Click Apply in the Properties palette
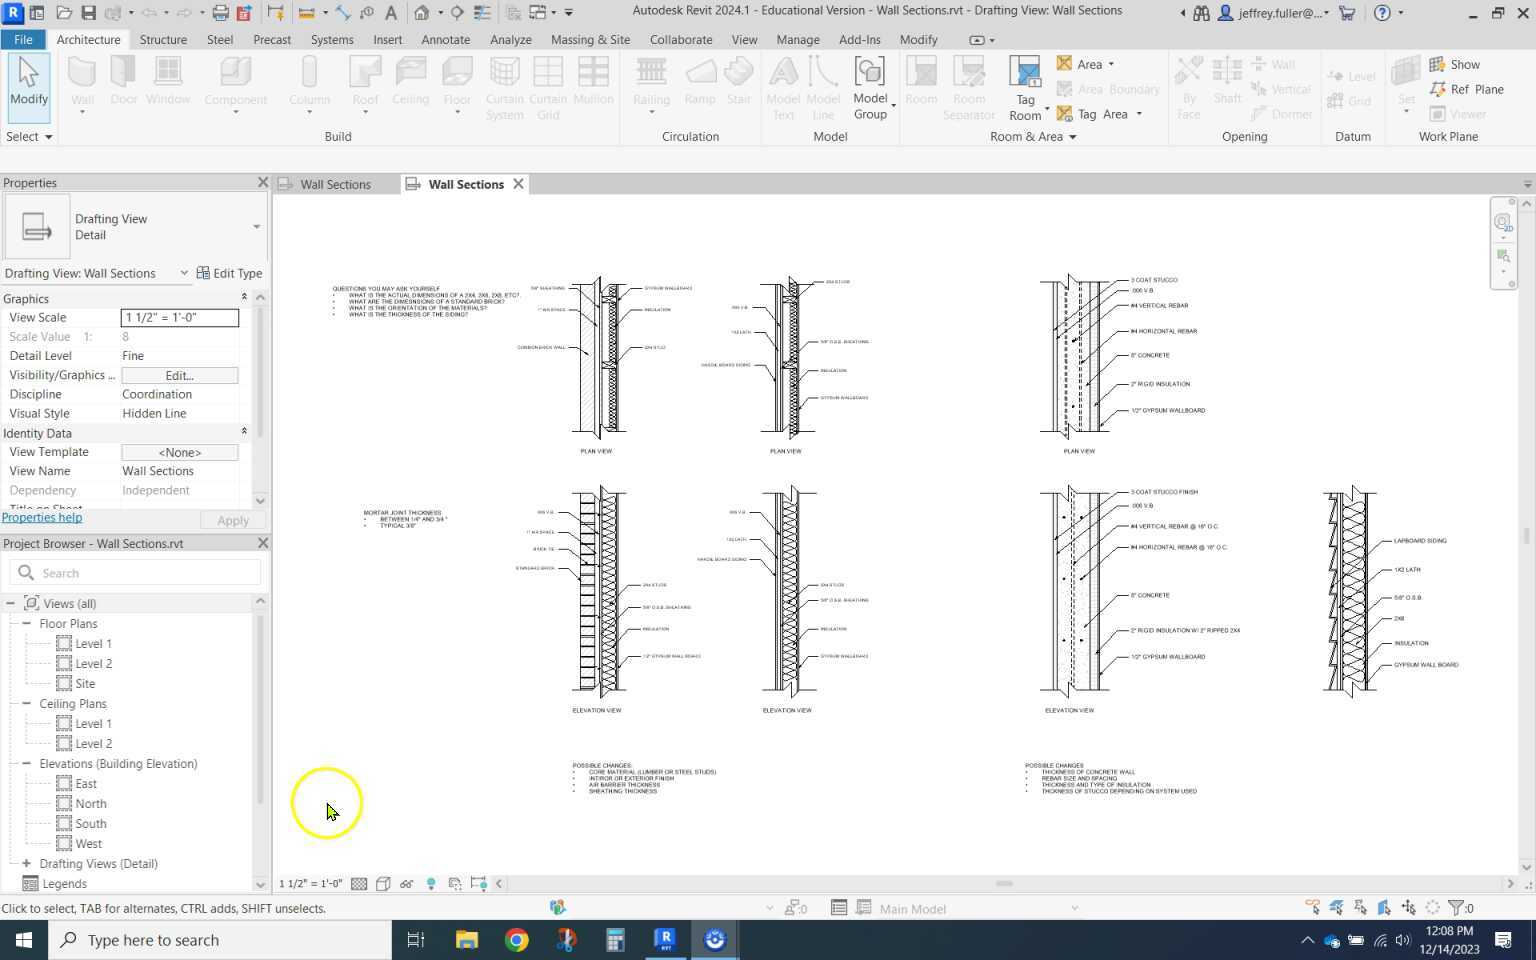Screen dimensions: 1536x960 232,520
